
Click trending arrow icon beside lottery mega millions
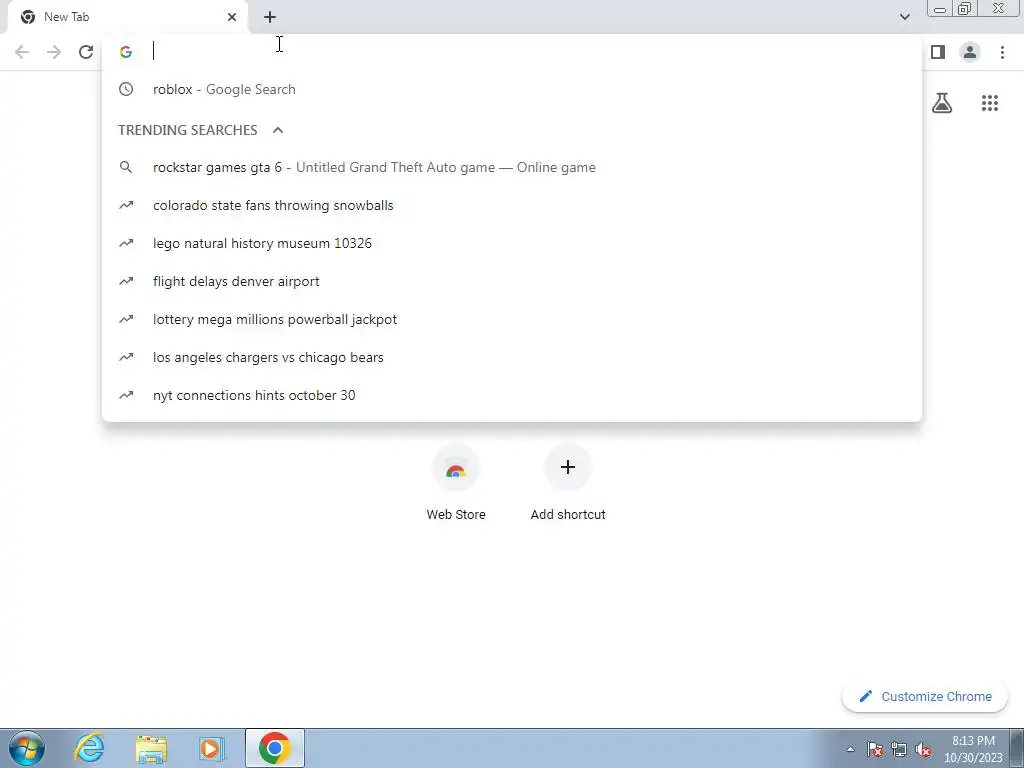[x=126, y=319]
